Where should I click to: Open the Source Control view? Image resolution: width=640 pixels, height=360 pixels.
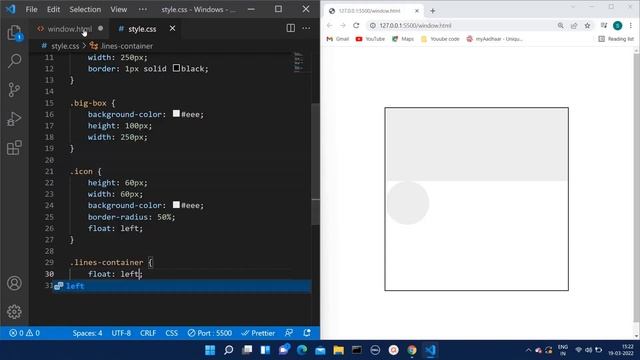(14, 90)
